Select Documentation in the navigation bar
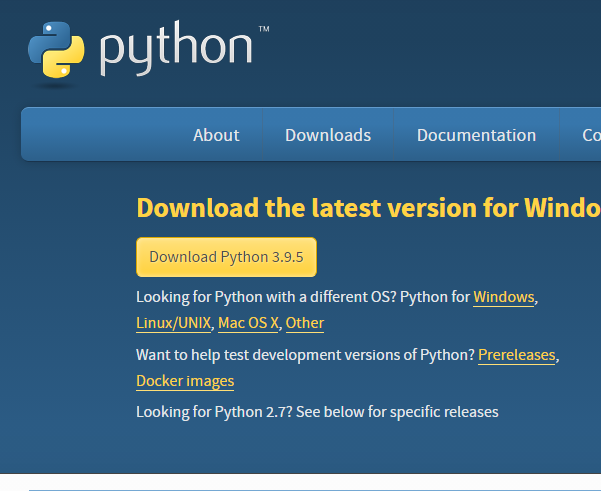The image size is (601, 491). coord(476,135)
